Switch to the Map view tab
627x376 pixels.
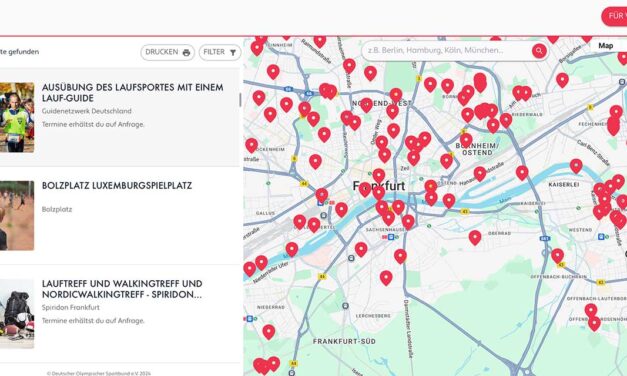point(605,46)
